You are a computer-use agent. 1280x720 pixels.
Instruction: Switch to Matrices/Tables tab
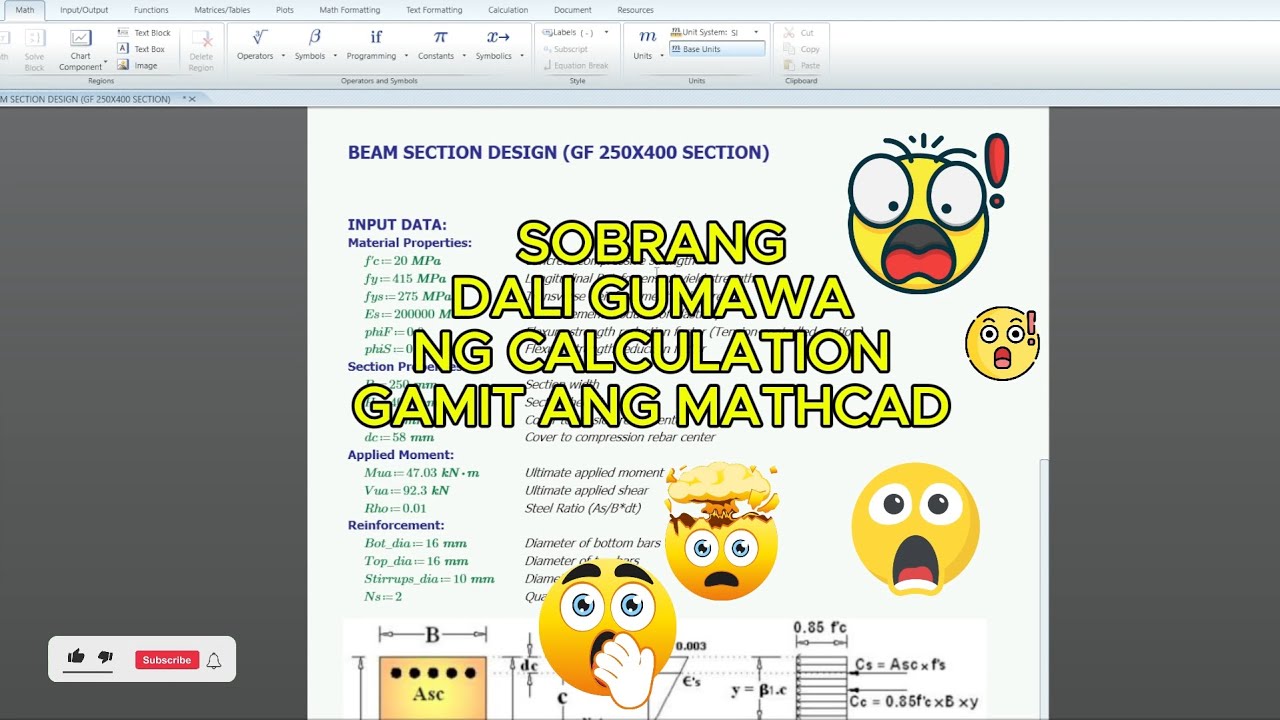click(222, 10)
